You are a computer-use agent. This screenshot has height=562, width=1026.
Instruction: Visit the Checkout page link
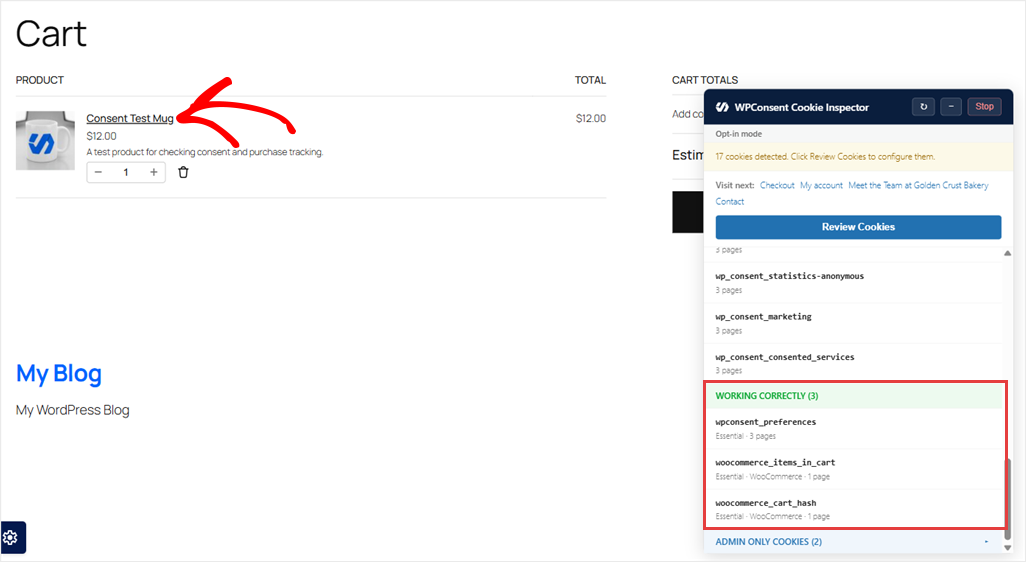[x=777, y=185]
